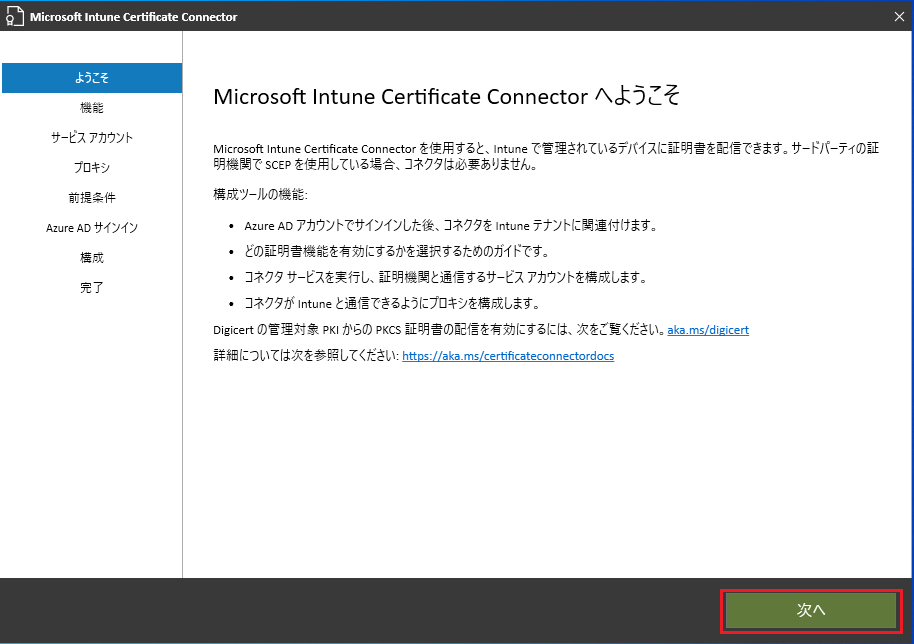Click the Digicert の管理対象 PKI sentence
The image size is (914, 644).
click(439, 330)
